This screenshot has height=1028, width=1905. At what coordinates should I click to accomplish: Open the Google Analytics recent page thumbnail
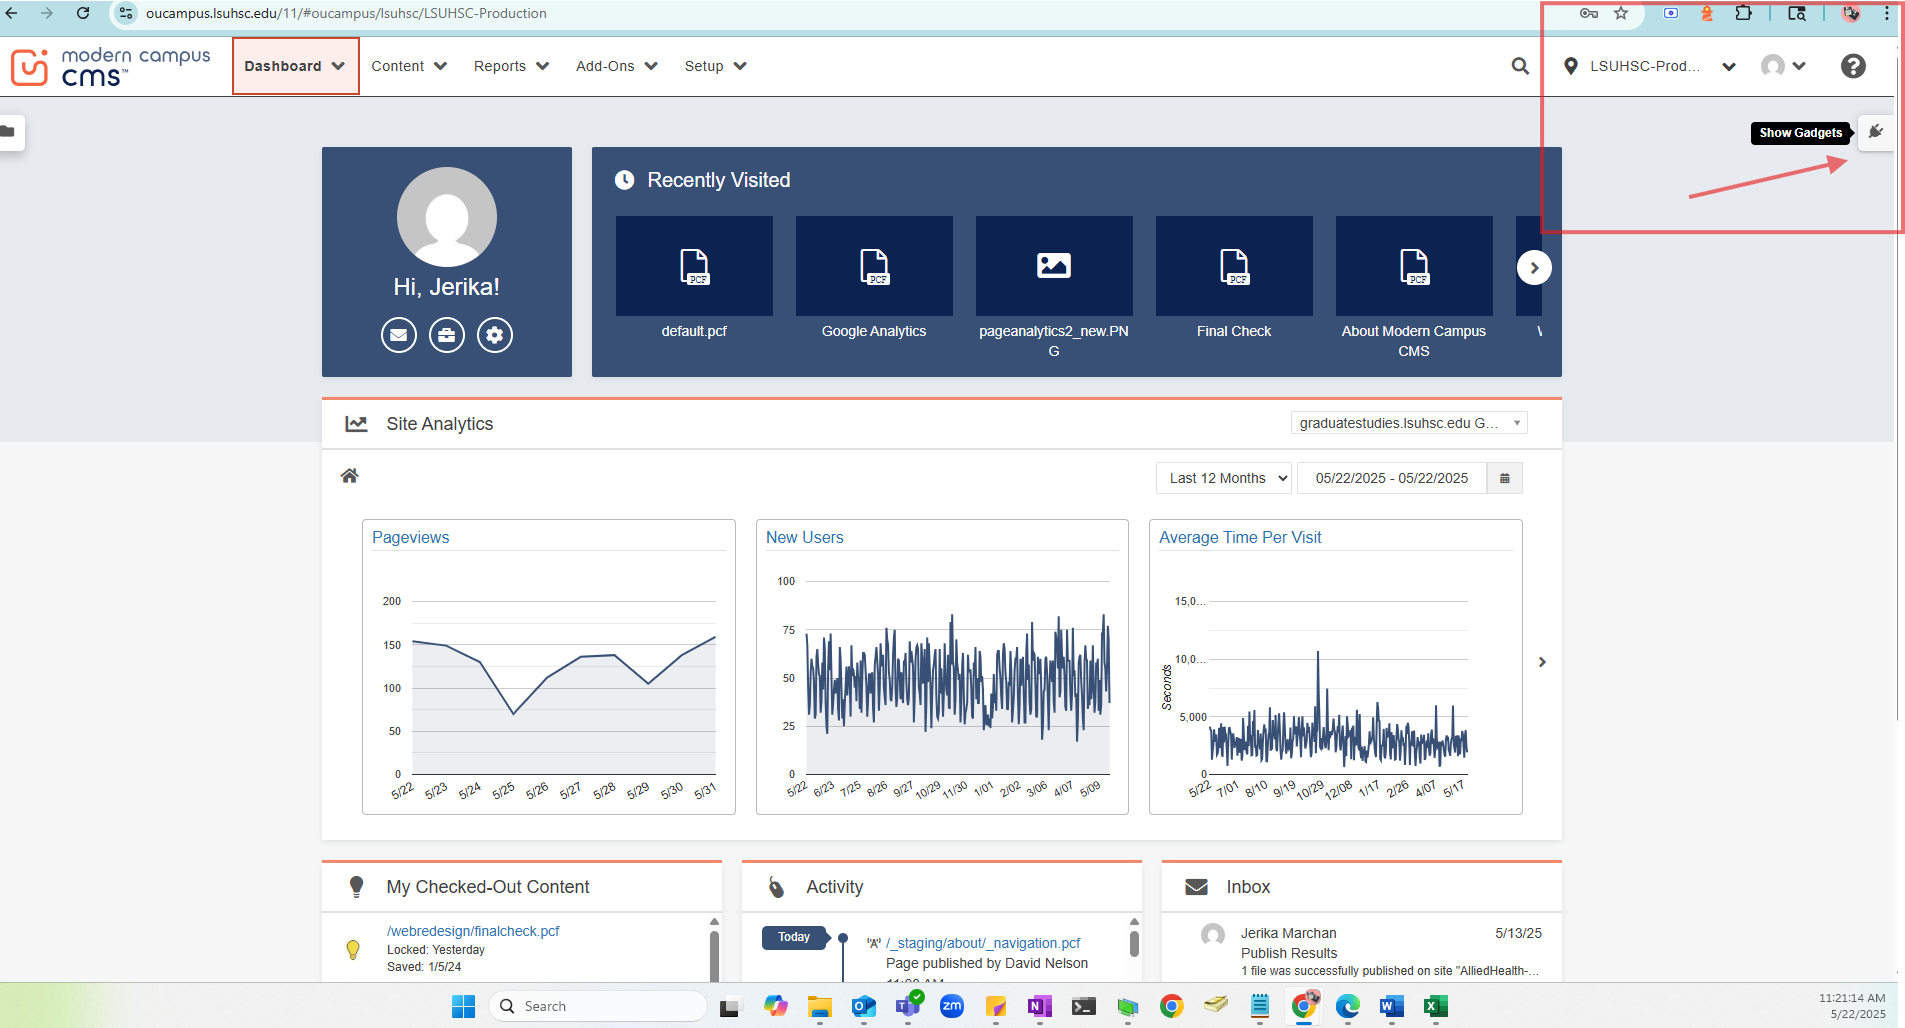pyautogui.click(x=874, y=267)
